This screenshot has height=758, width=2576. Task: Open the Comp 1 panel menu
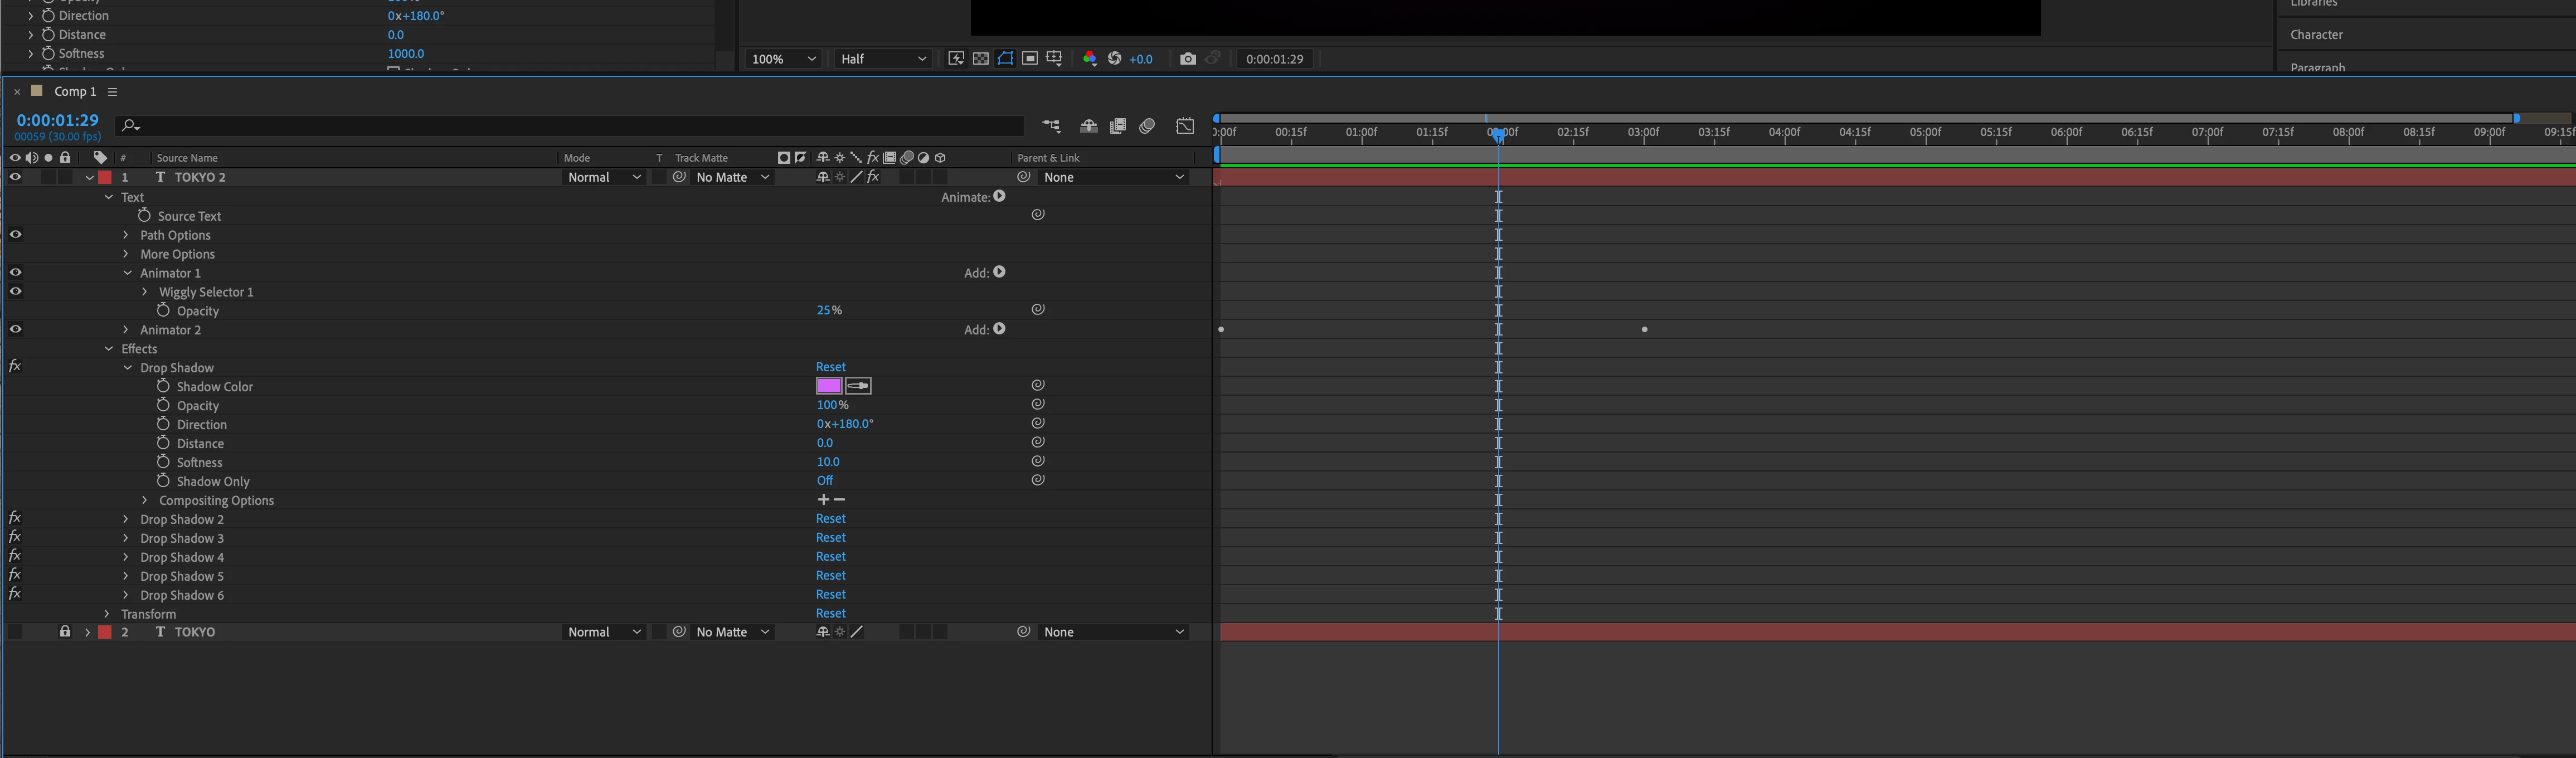[x=113, y=92]
